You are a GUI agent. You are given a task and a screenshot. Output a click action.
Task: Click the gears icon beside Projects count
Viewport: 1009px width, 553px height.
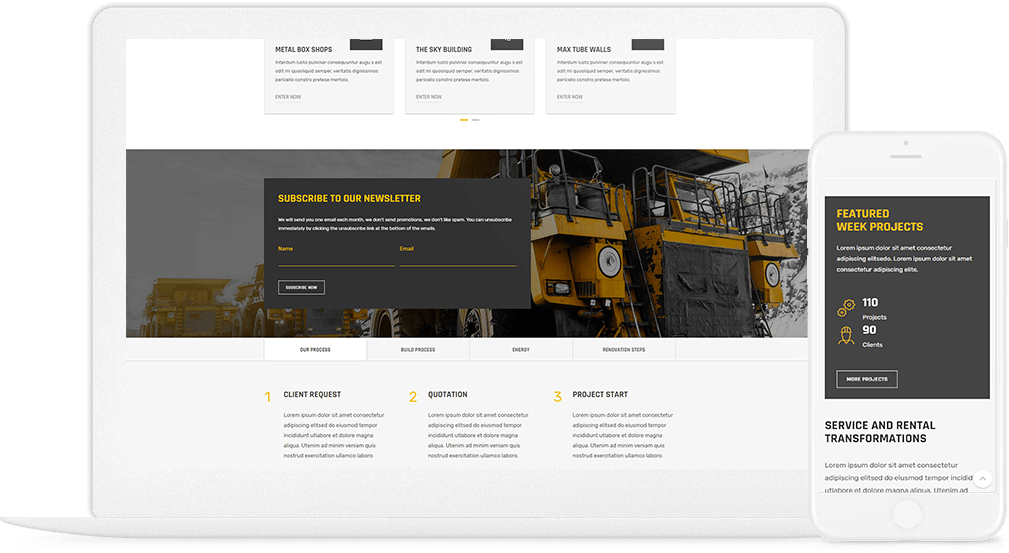click(x=846, y=308)
